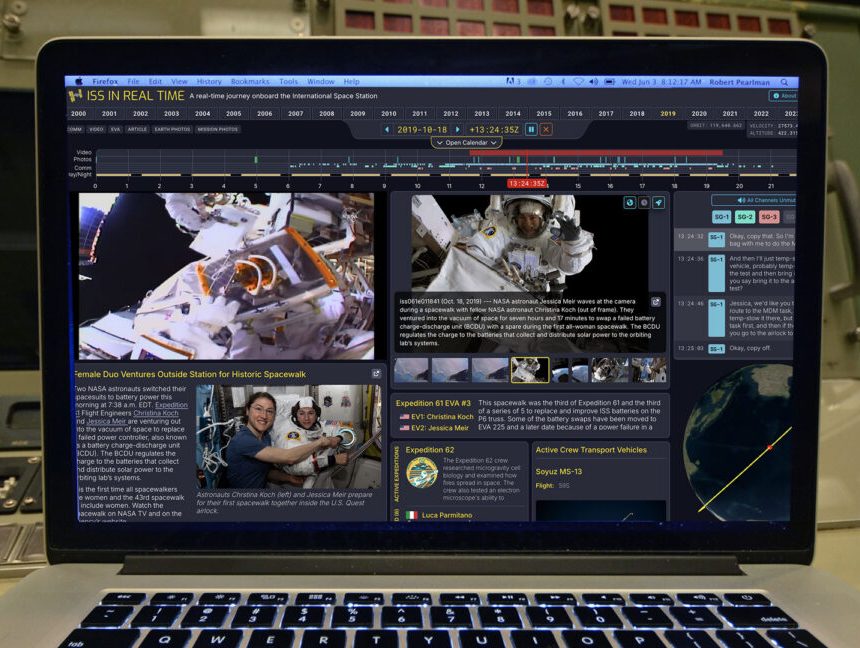Select the 2015 year tab
The height and width of the screenshot is (648, 860).
tap(545, 114)
